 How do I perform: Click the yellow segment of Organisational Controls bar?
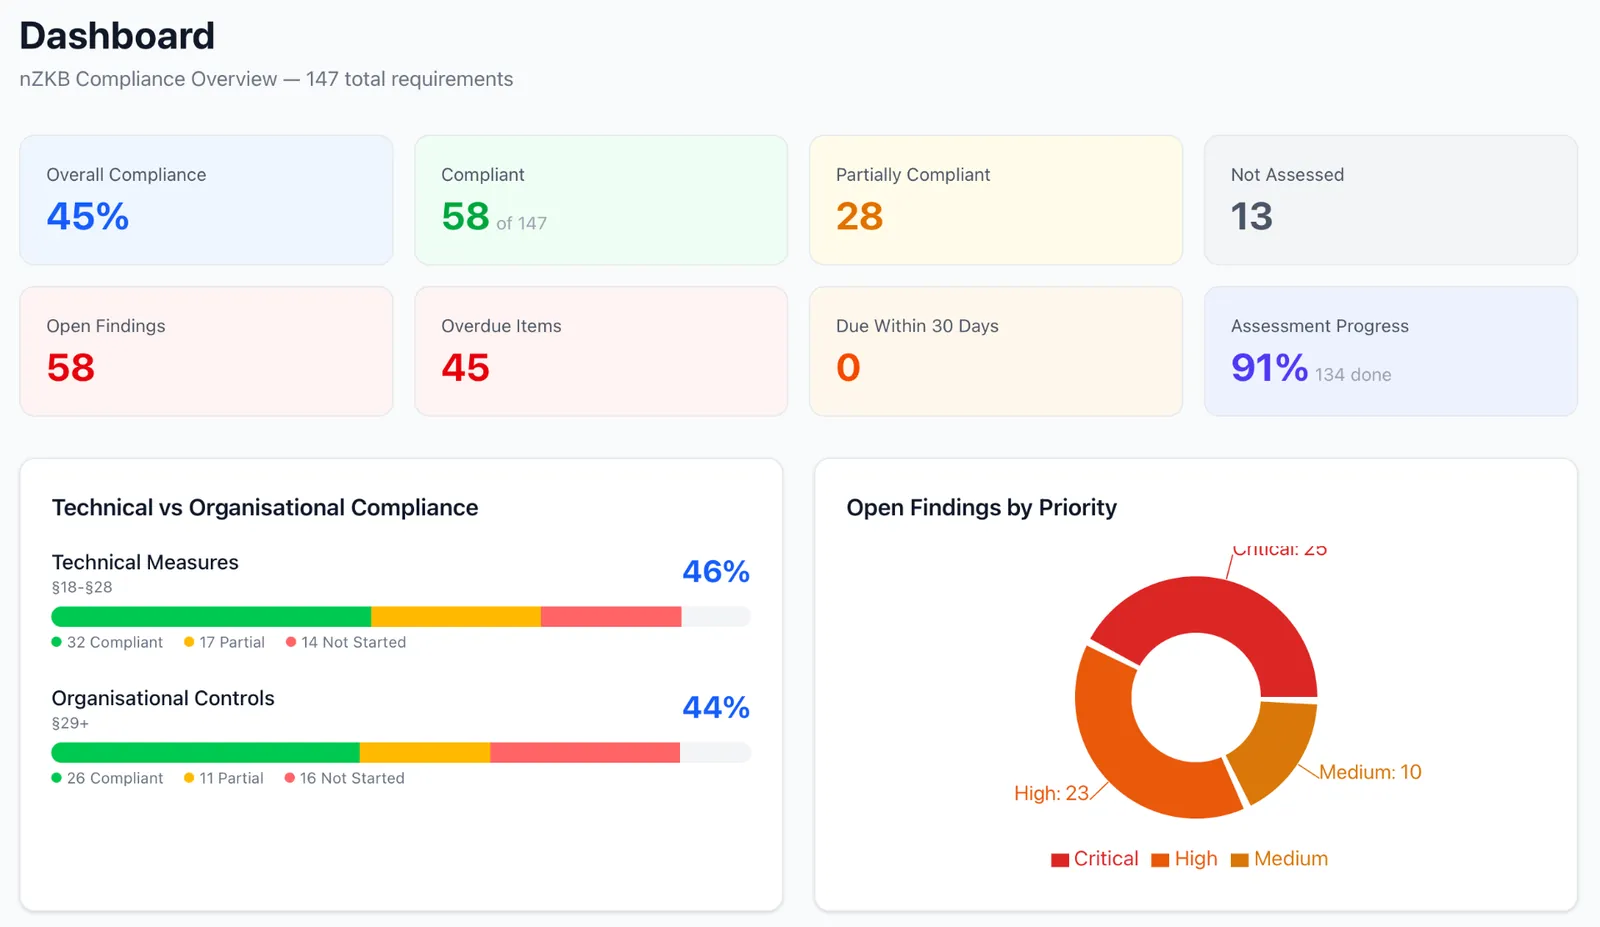(425, 752)
